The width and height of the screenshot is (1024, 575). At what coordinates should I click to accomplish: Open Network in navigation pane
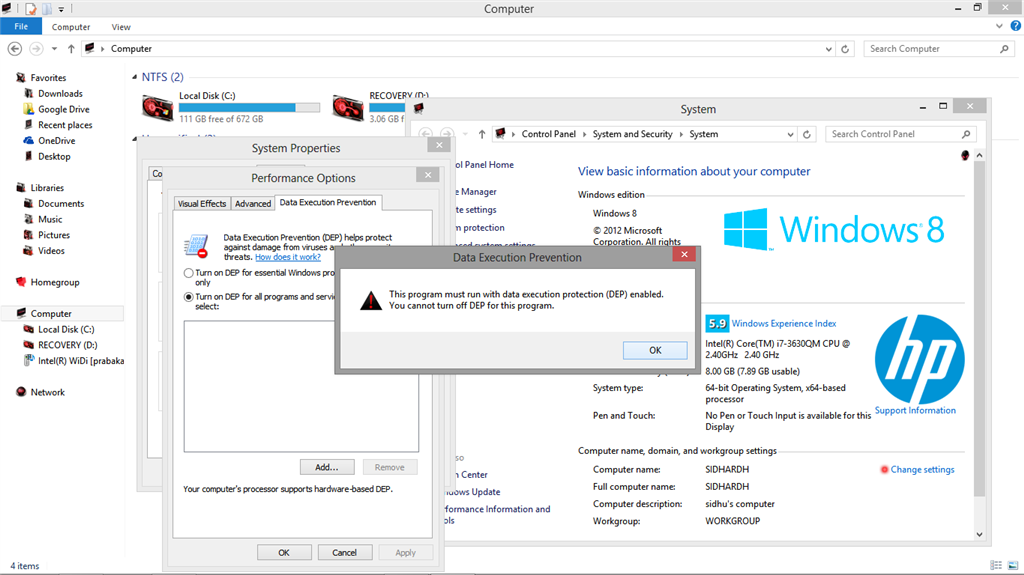[x=47, y=392]
